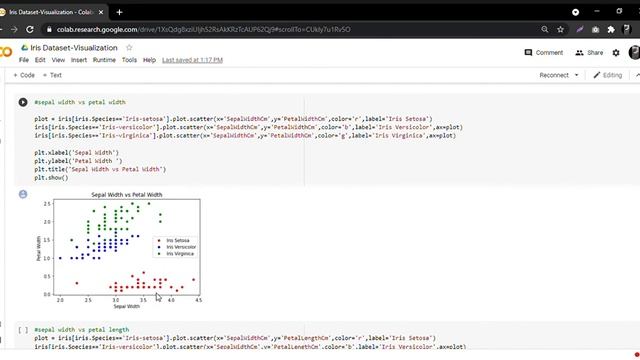Add a new Code cell
Image resolution: width=640 pixels, height=360 pixels.
[24, 75]
